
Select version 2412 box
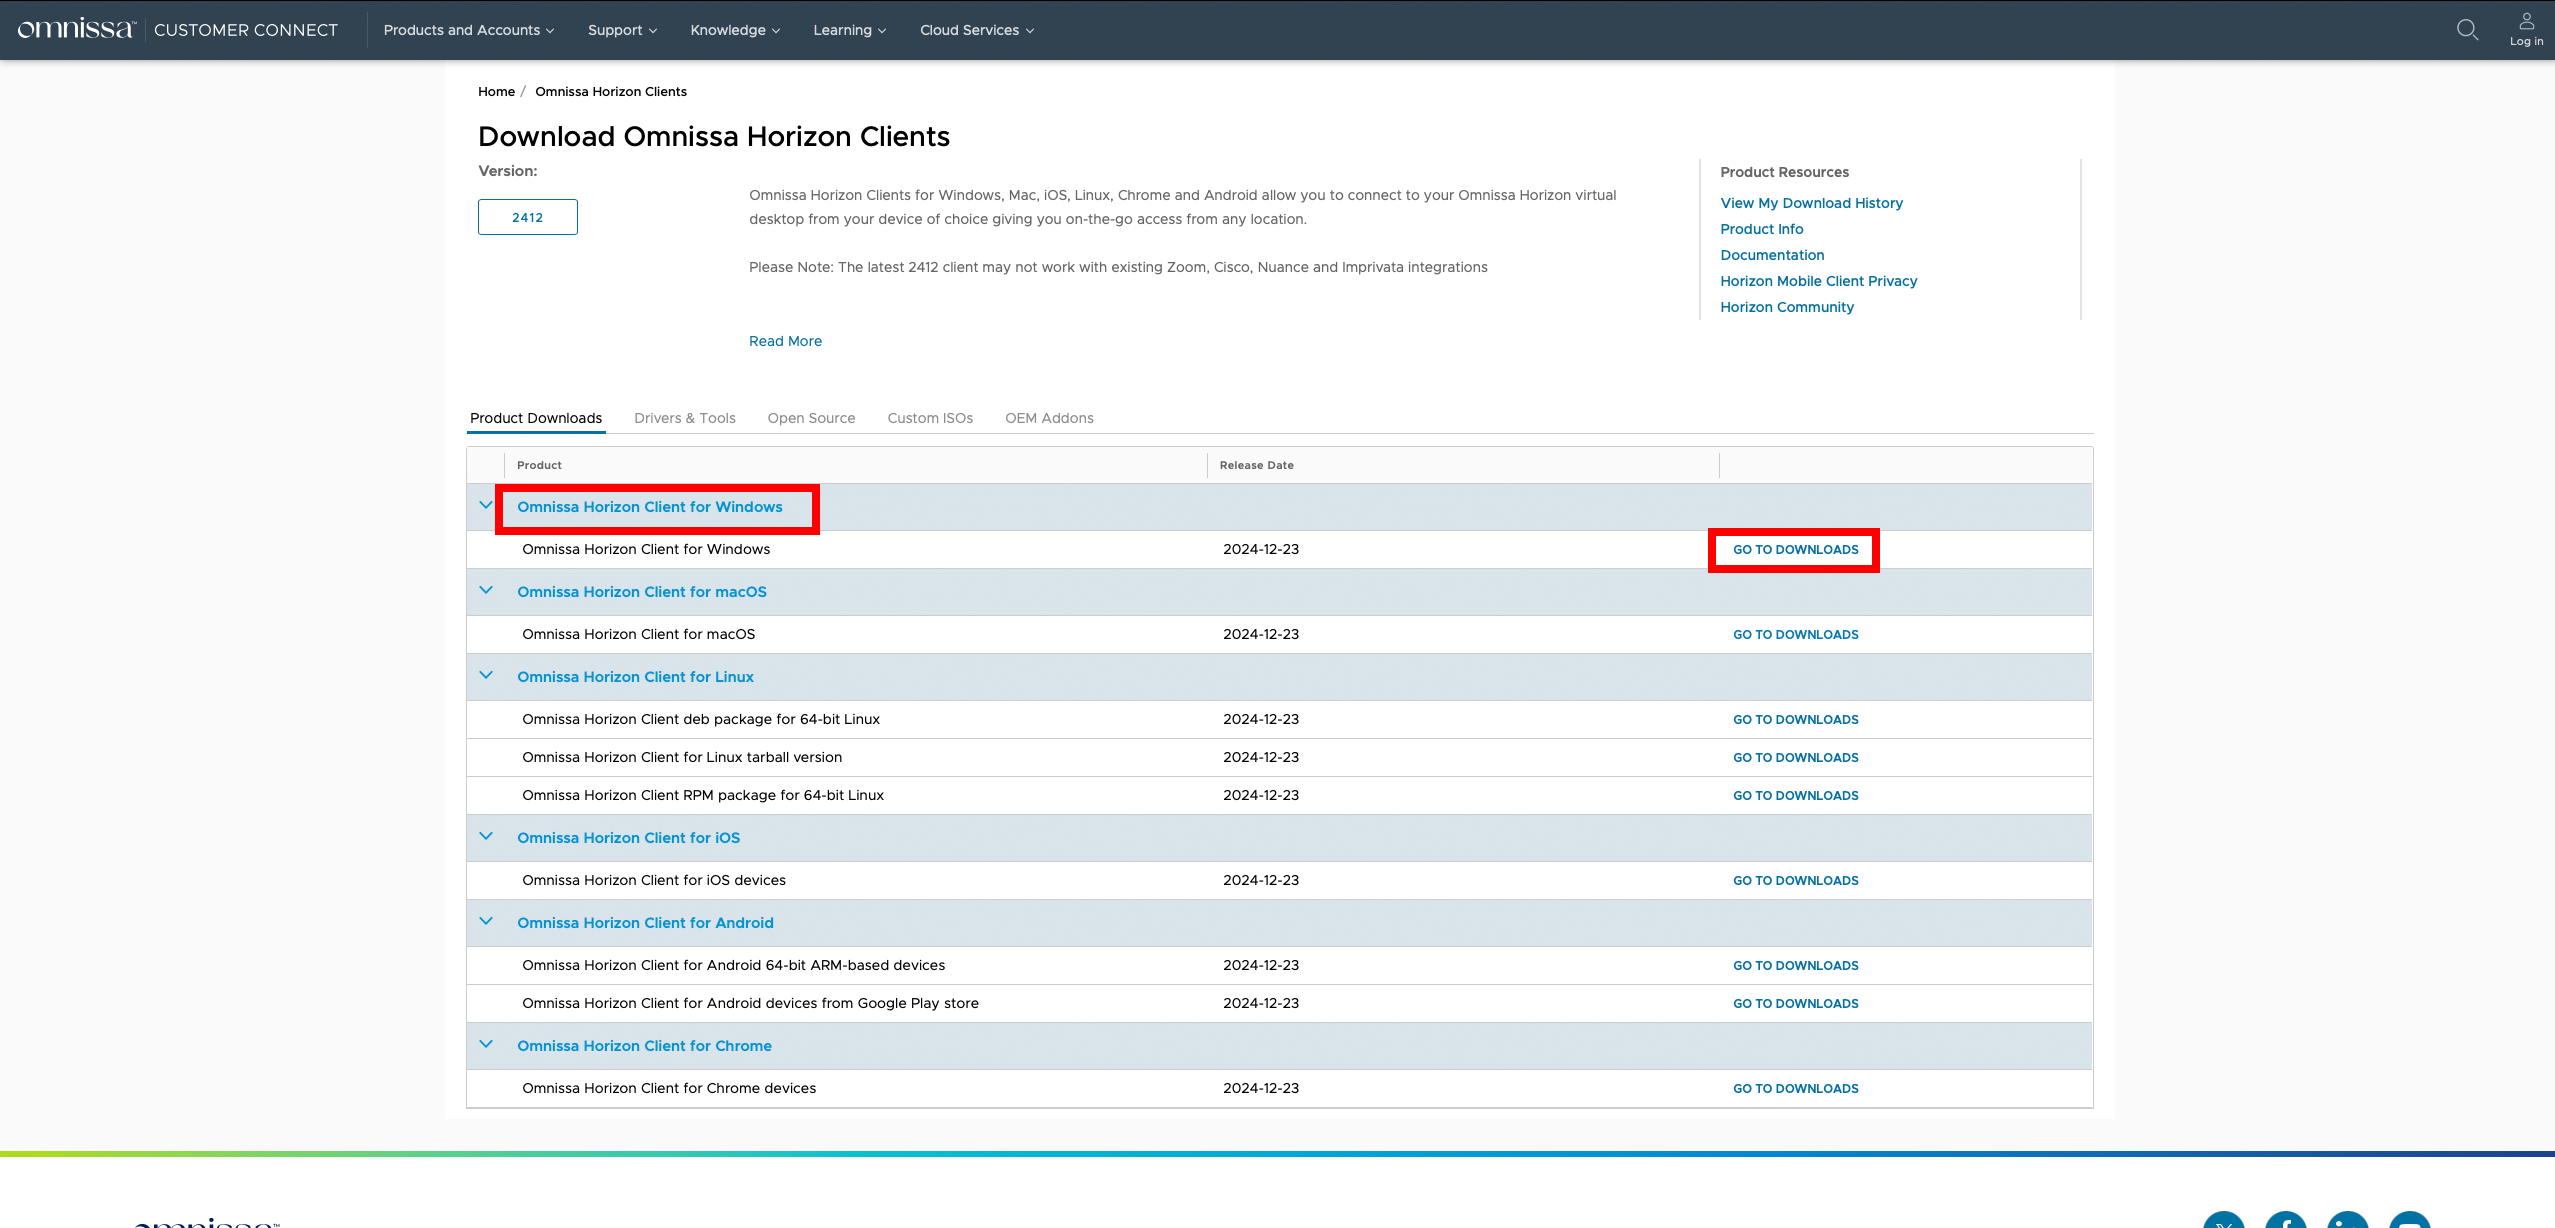point(527,217)
